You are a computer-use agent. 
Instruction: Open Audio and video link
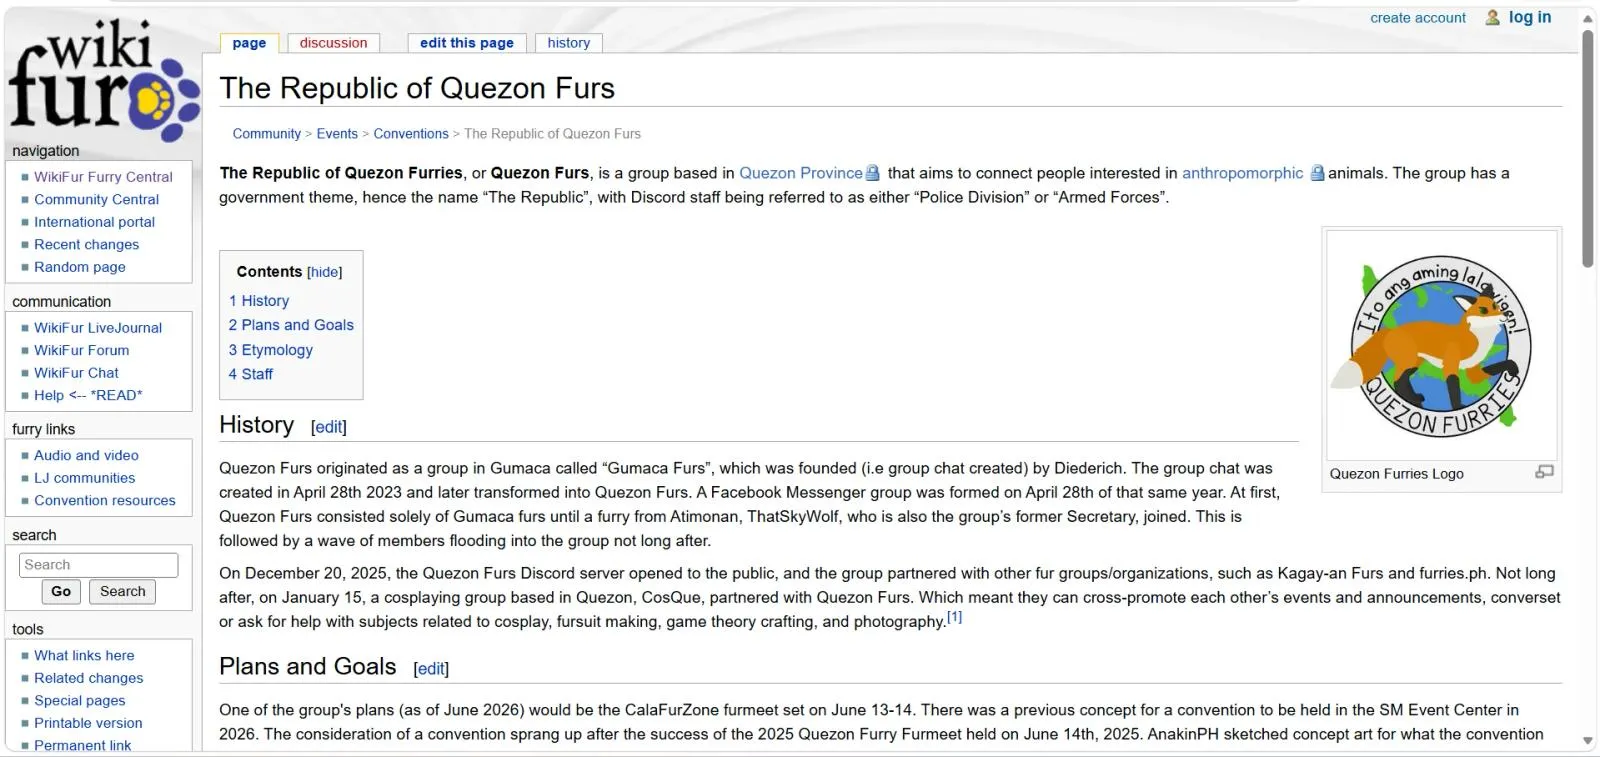tap(86, 456)
